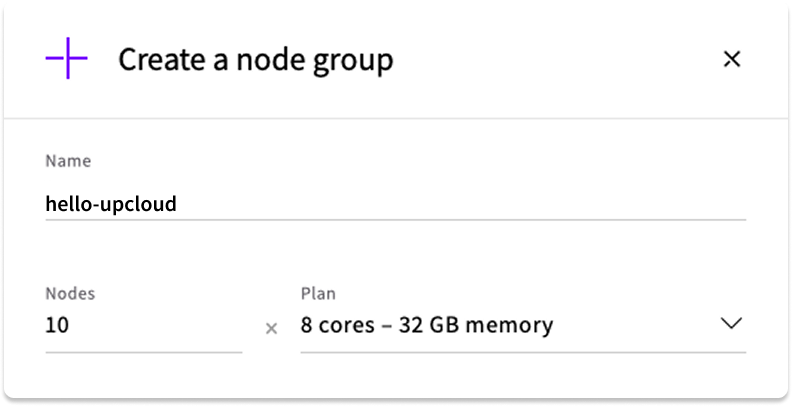
Task: Expand the Plan dropdown chevron arrow
Action: tap(731, 323)
